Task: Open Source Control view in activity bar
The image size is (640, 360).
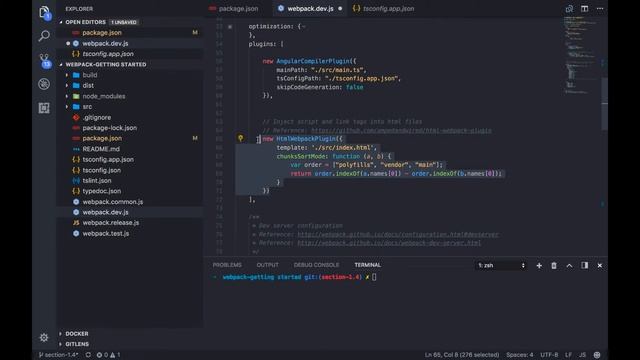Action: [x=45, y=60]
